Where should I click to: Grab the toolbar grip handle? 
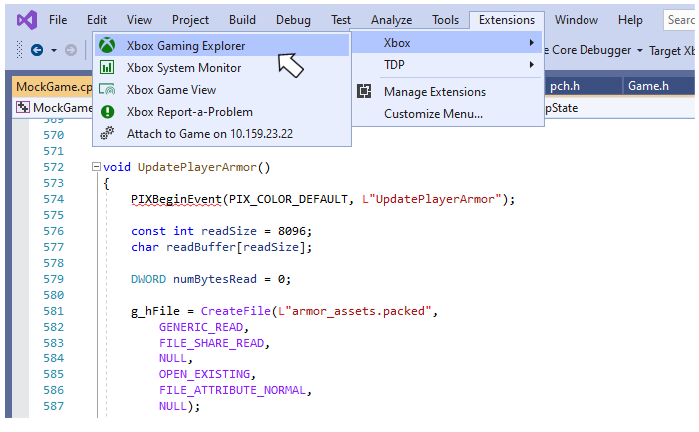(x=19, y=49)
